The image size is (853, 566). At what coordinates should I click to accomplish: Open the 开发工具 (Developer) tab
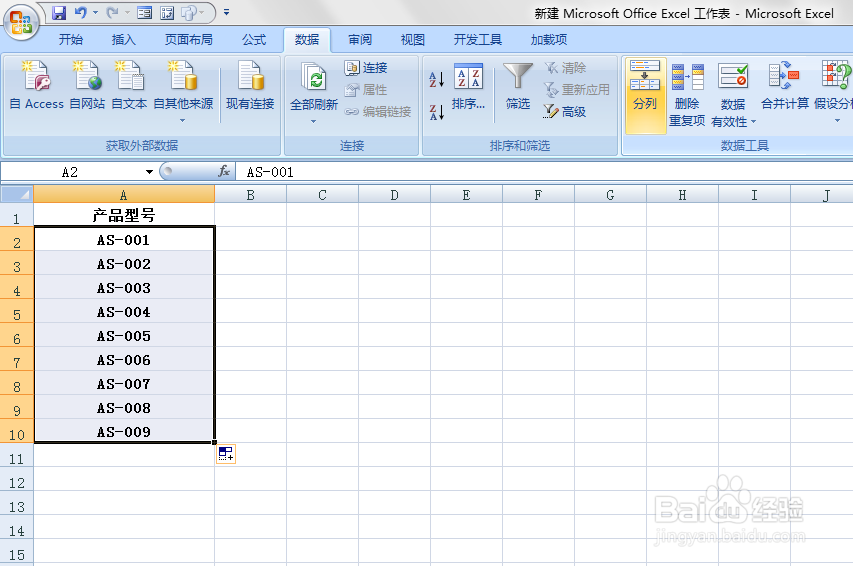coord(478,40)
